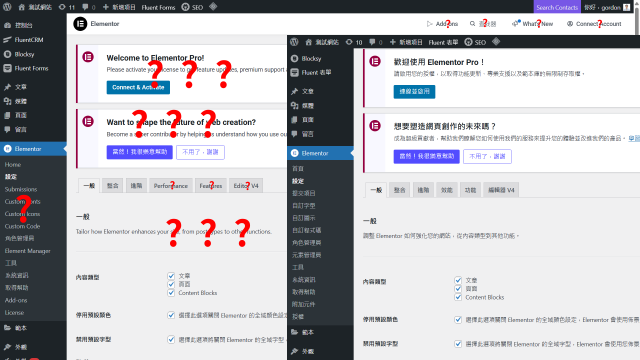Open the templates folder icon in the right window sidebar

pos(295,332)
